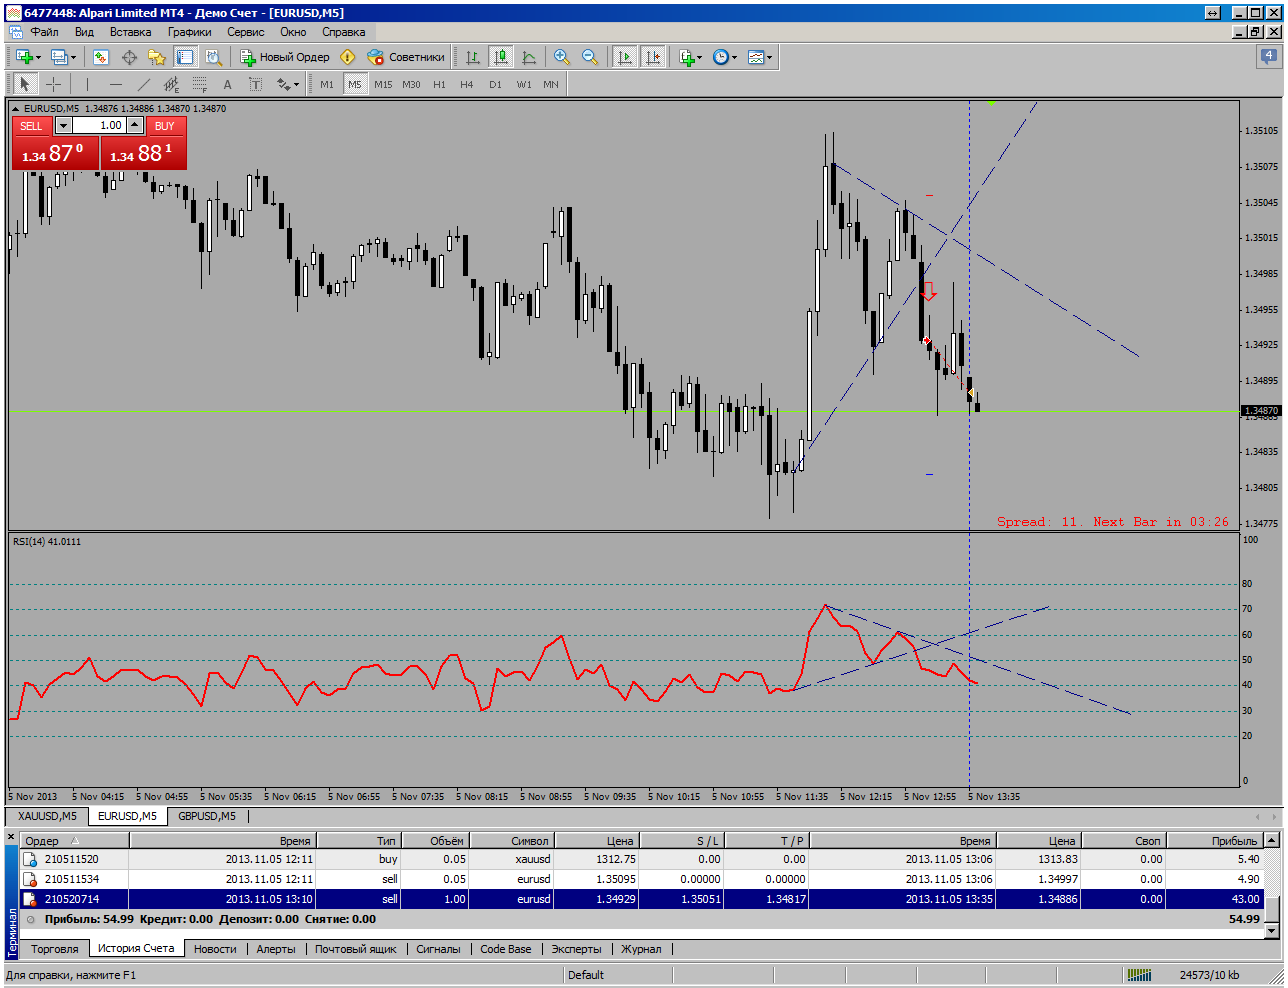Click the 1.34 87 sell price

[x=55, y=153]
